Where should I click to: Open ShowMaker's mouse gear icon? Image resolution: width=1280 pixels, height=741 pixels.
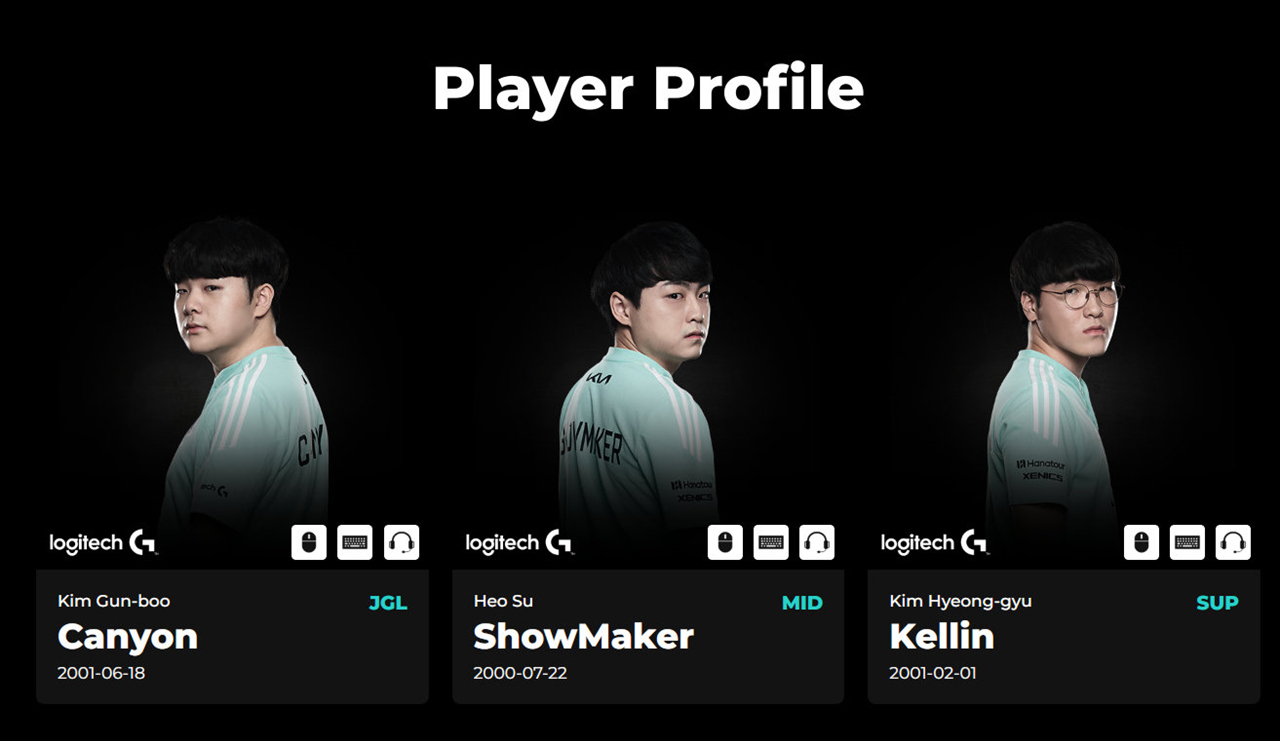tap(725, 542)
